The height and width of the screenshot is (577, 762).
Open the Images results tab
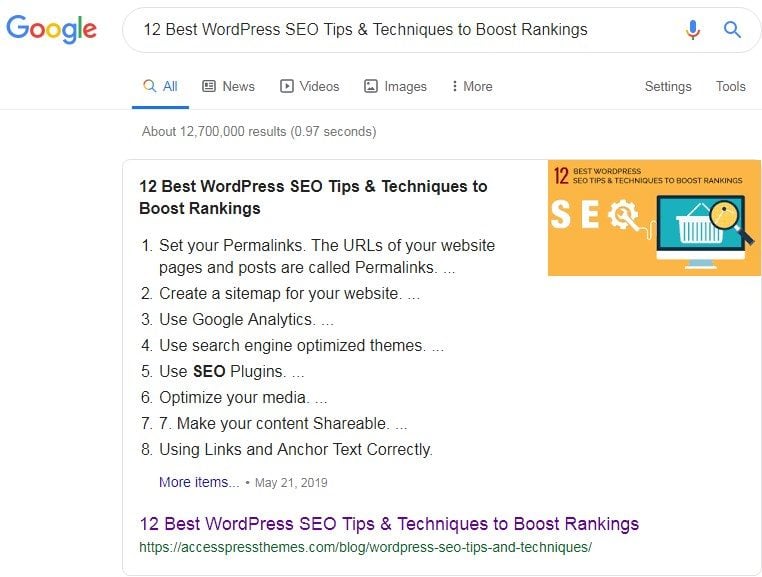395,86
